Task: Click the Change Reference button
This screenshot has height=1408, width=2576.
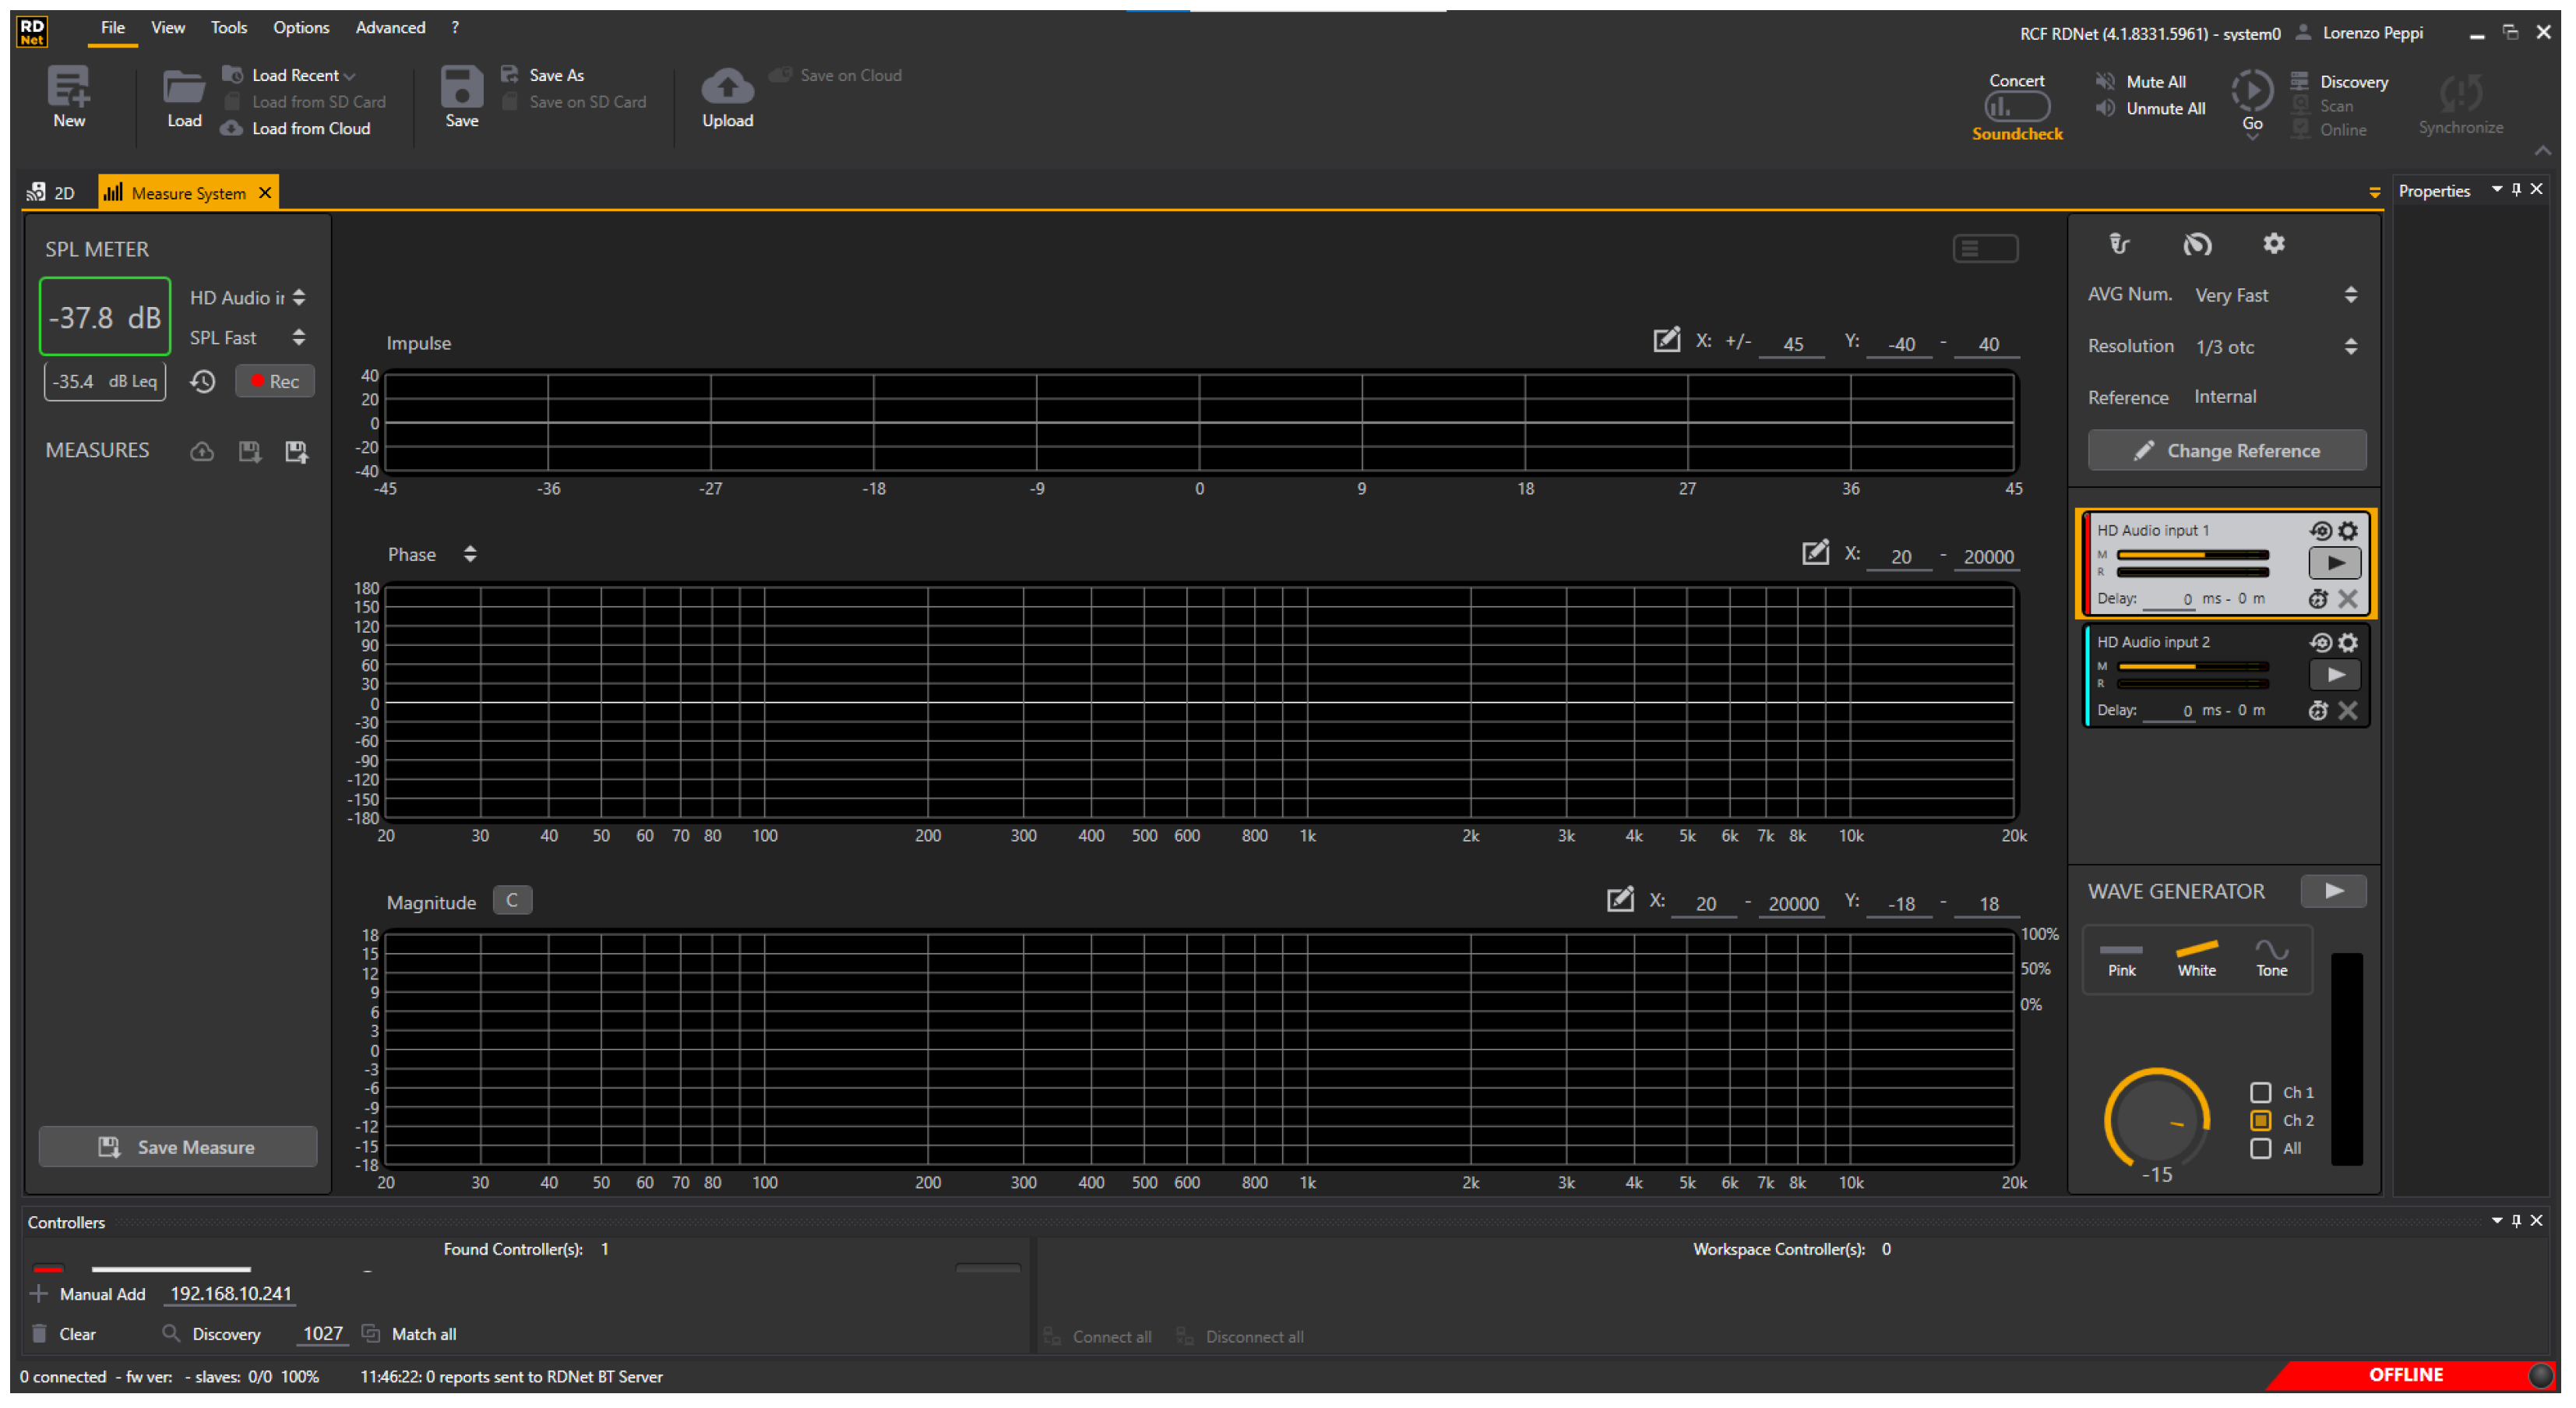Action: click(2226, 451)
